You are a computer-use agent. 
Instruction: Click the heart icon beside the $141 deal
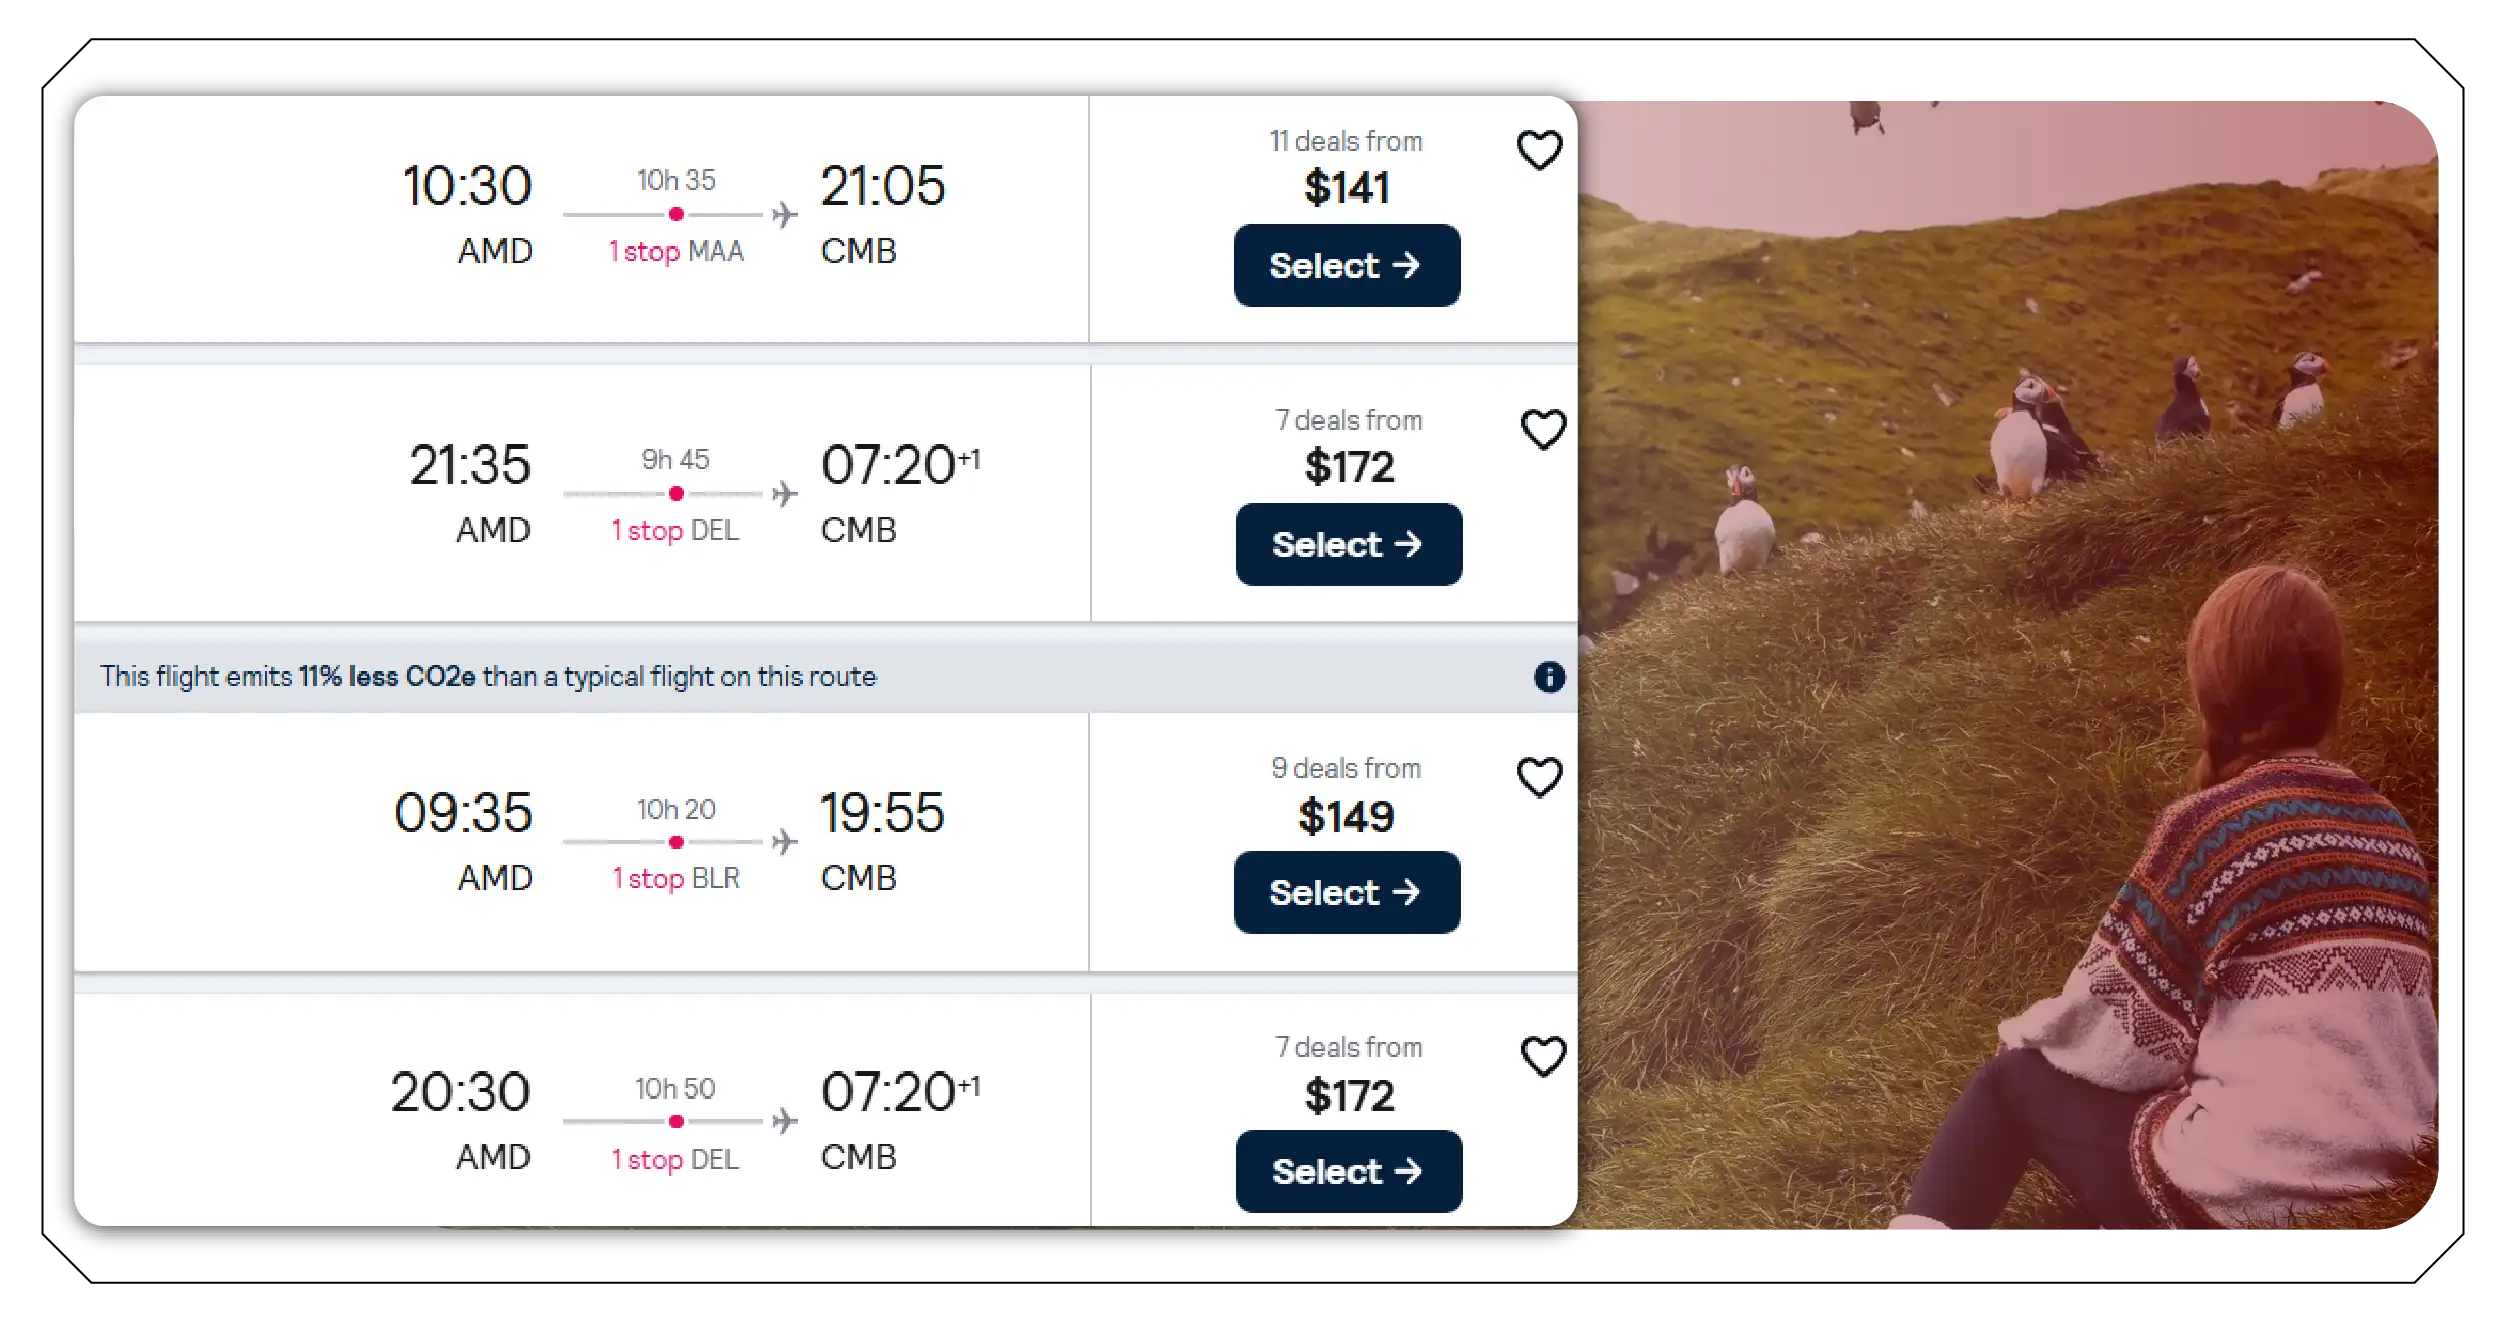(1540, 147)
